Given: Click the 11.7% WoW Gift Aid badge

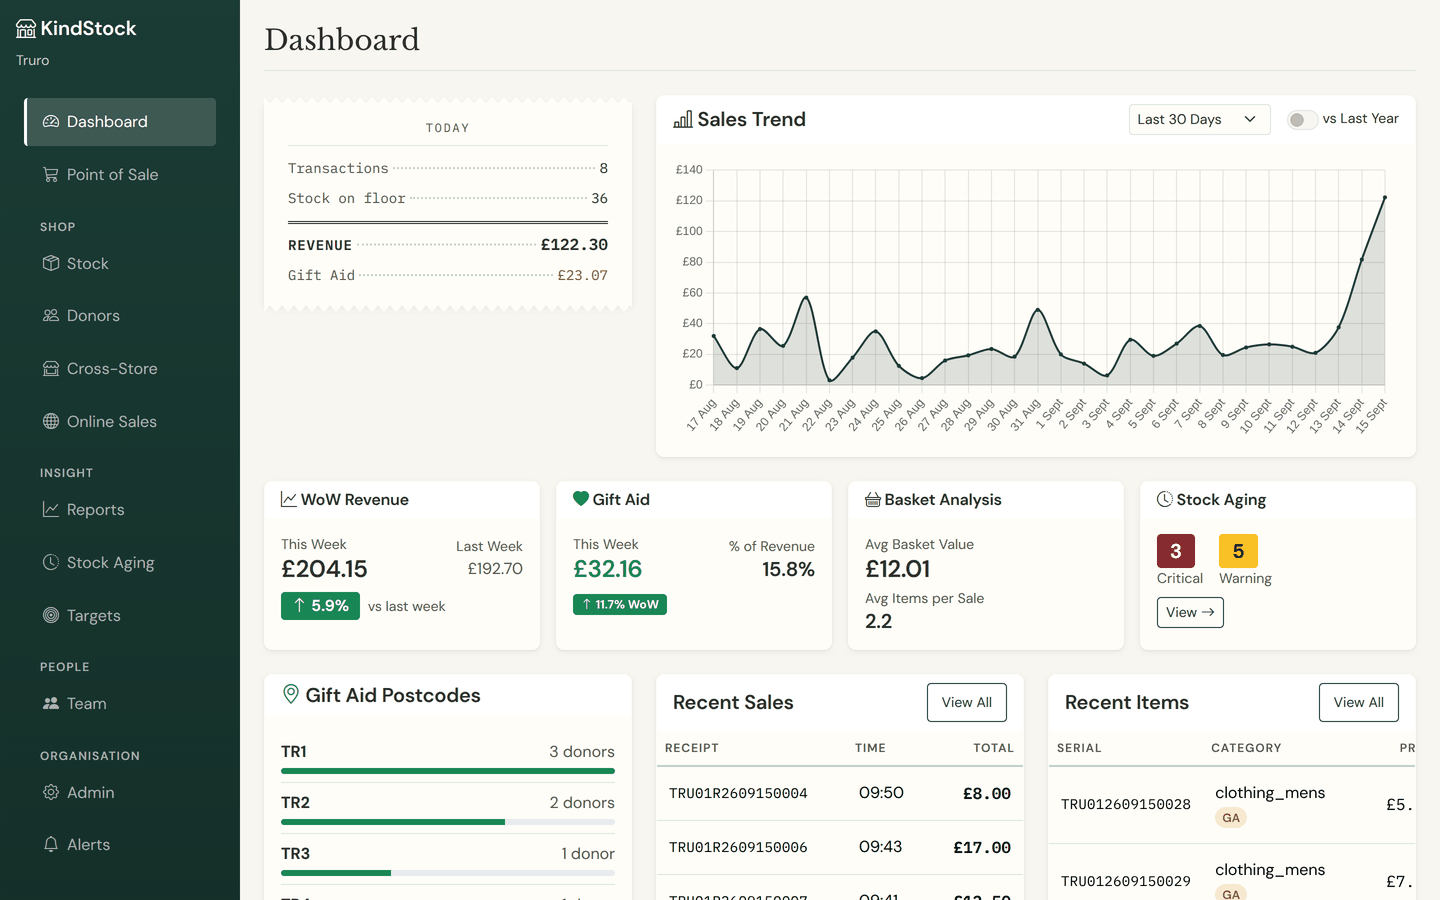Looking at the screenshot, I should pyautogui.click(x=620, y=604).
